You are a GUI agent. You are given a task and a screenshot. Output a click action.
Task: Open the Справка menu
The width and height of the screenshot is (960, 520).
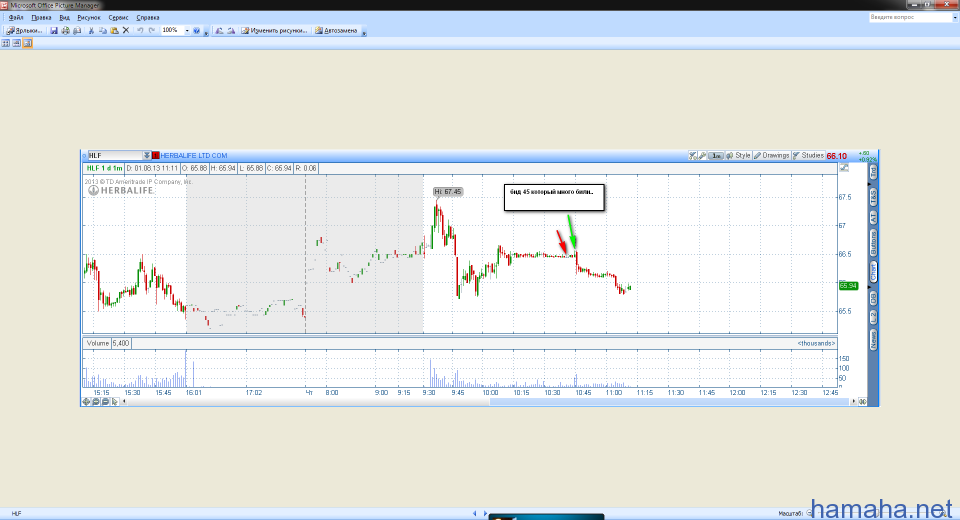tap(148, 18)
